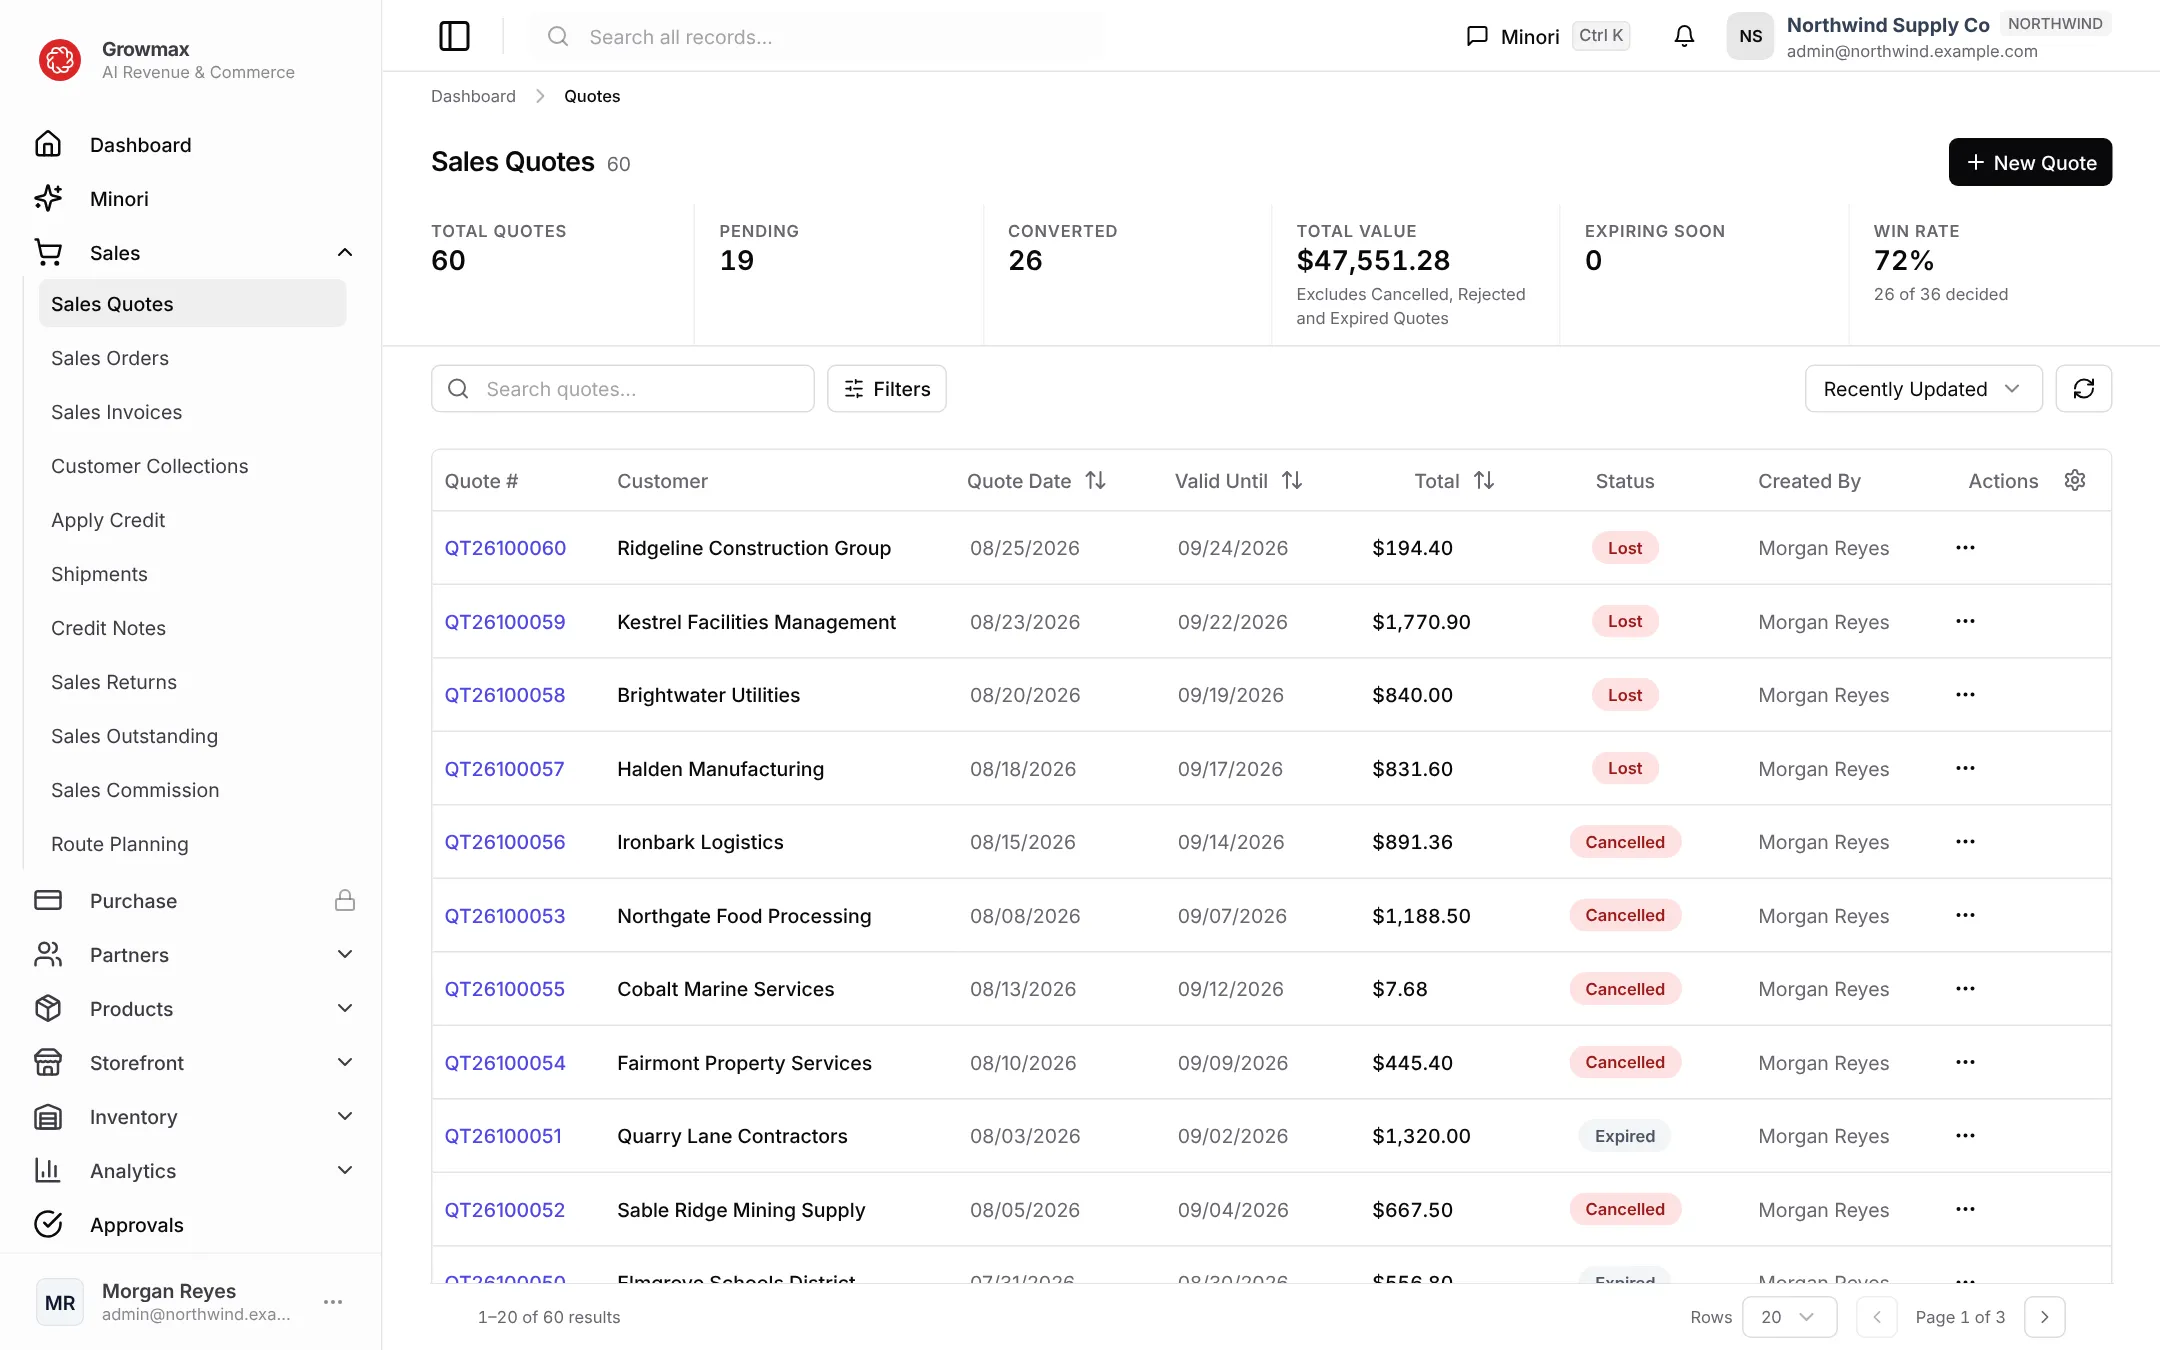Expand the Partners section

coord(345,954)
